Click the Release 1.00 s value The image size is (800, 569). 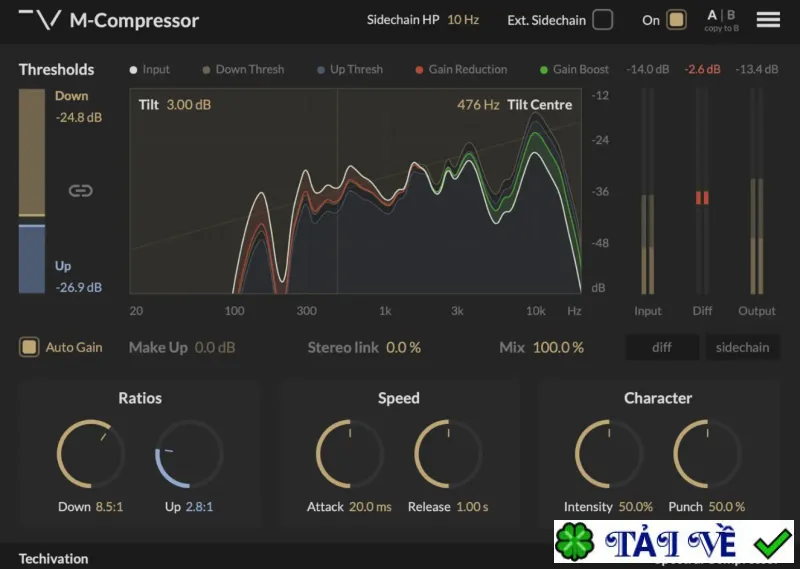click(x=472, y=507)
